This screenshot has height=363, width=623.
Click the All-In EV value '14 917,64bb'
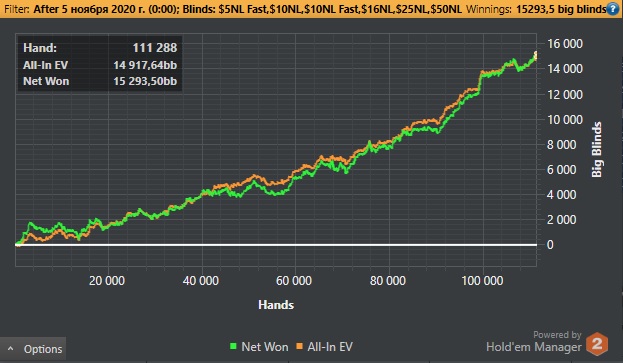[145, 65]
